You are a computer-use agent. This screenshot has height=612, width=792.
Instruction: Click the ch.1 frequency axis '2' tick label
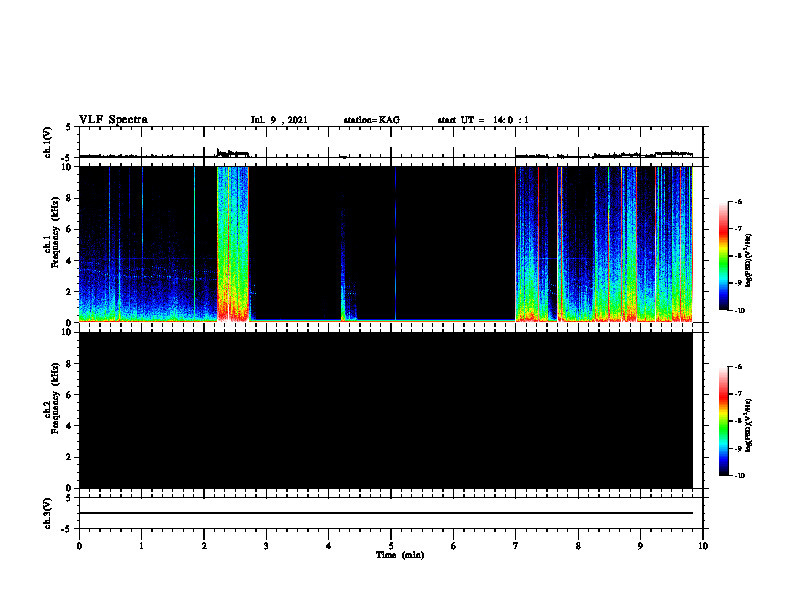point(69,291)
